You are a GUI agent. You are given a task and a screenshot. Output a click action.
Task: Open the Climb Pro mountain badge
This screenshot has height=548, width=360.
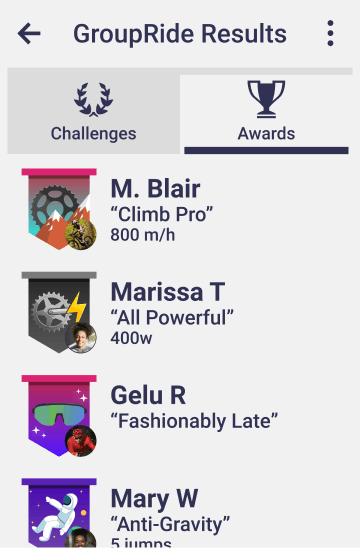click(59, 209)
